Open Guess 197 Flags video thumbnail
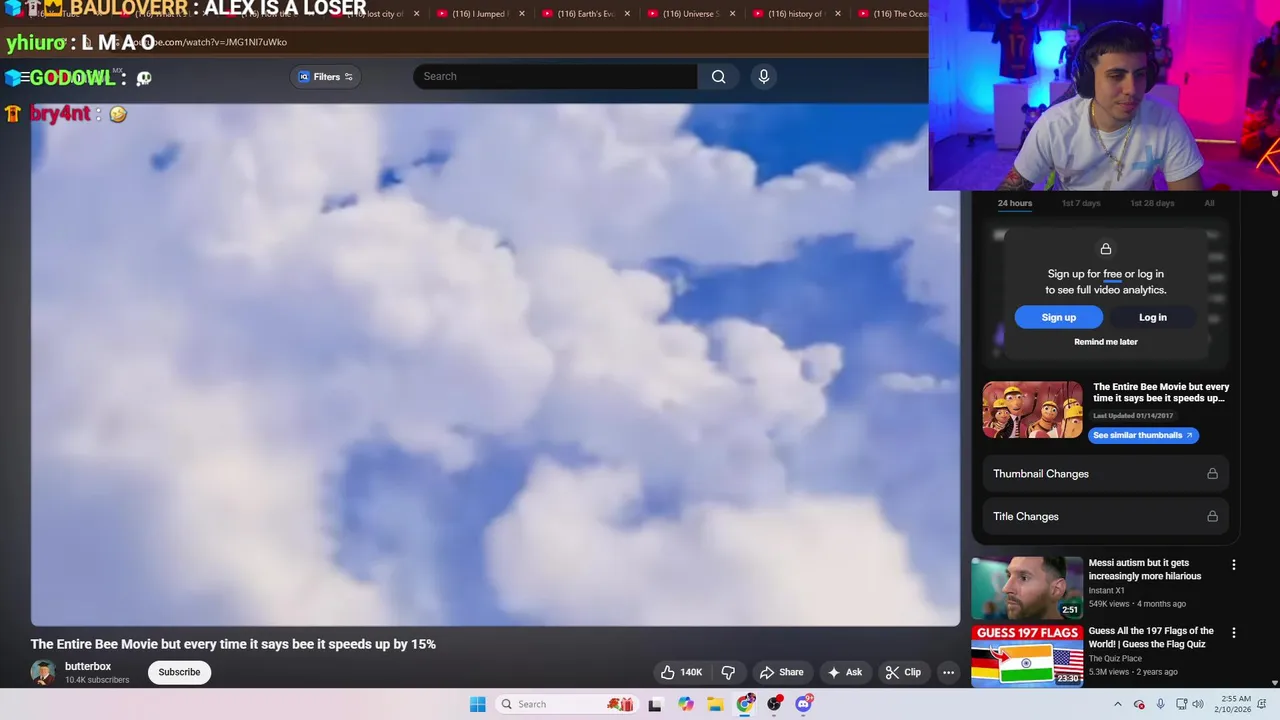The image size is (1280, 720). pyautogui.click(x=1027, y=656)
